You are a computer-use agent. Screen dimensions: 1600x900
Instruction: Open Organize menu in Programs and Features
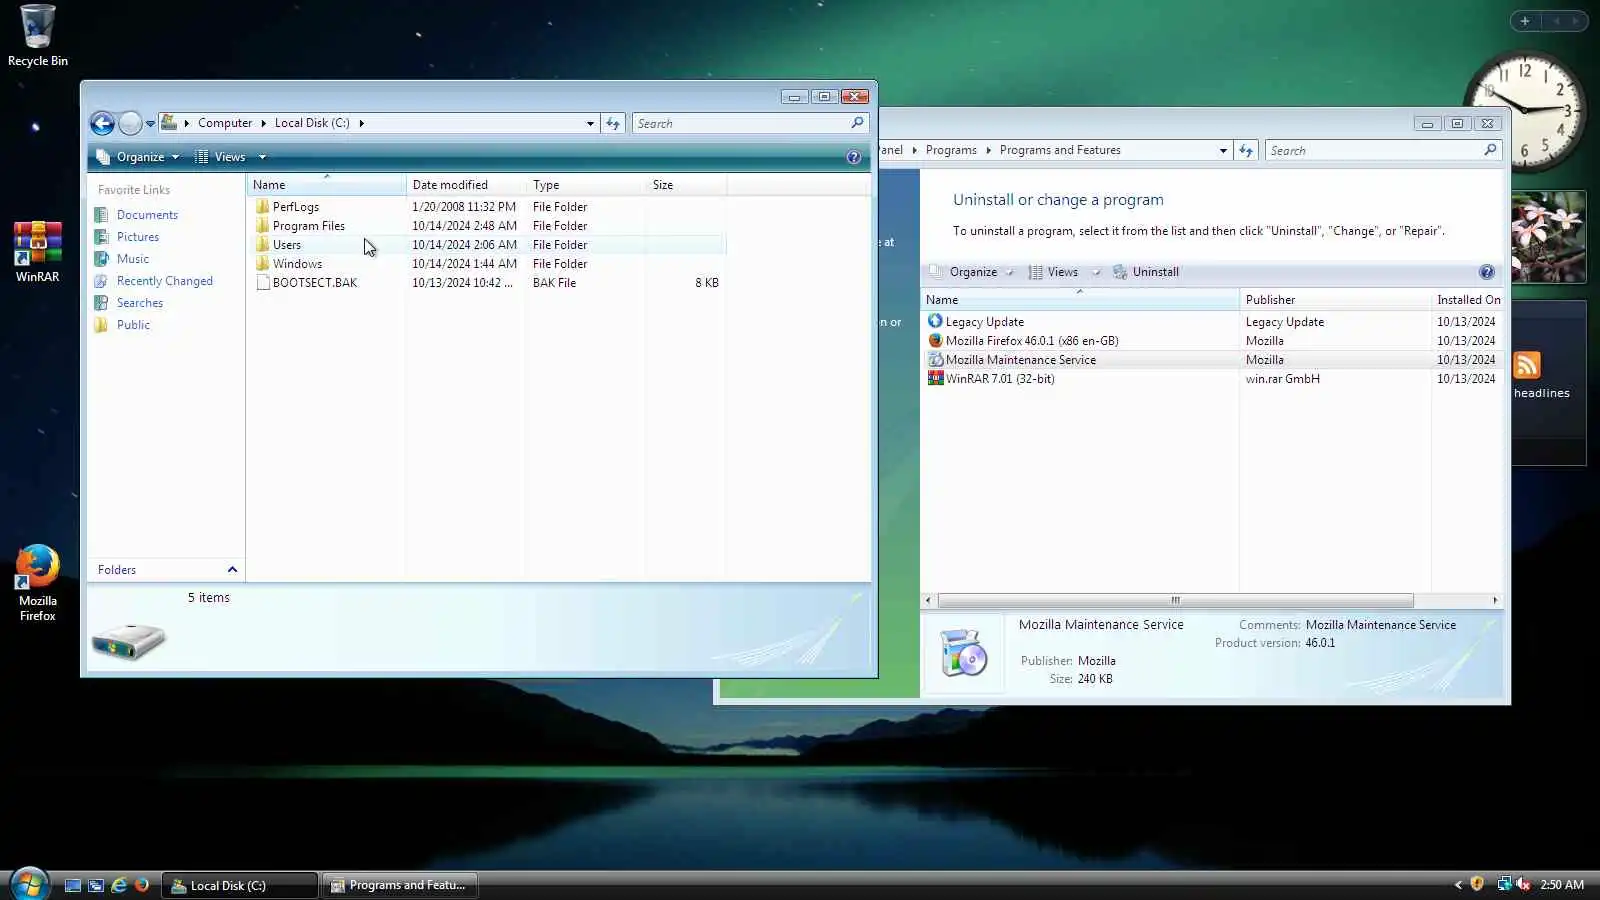971,272
